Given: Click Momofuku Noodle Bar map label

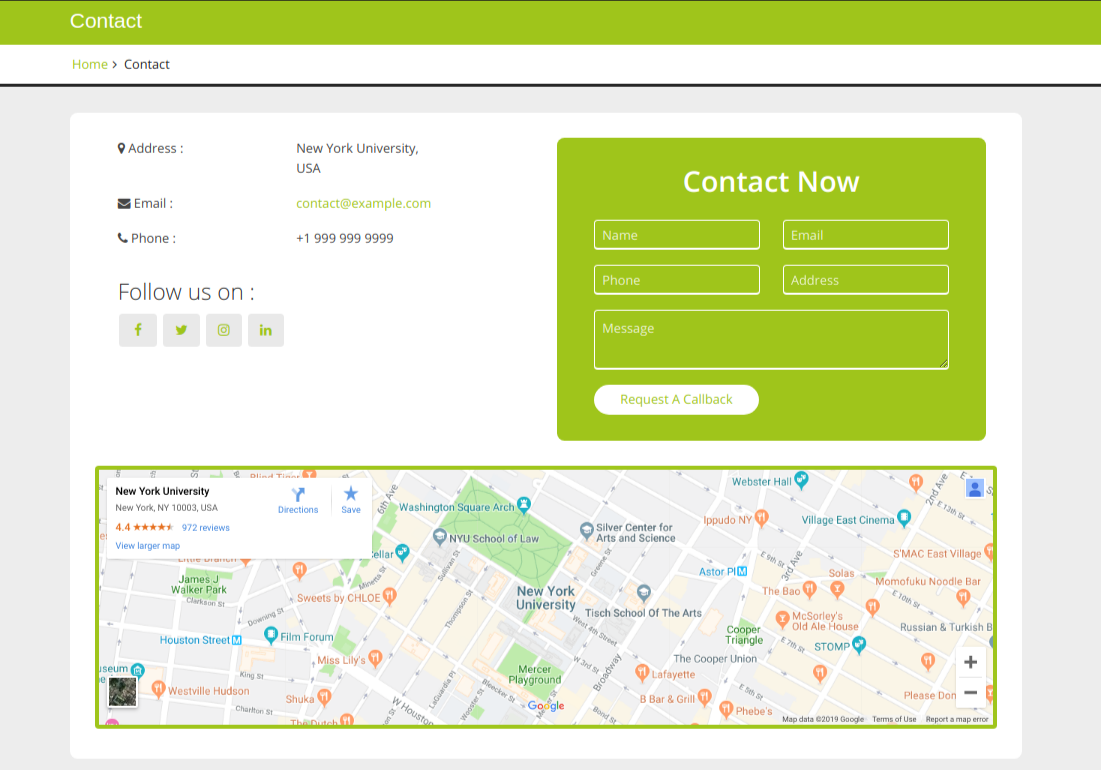Looking at the screenshot, I should (x=928, y=581).
